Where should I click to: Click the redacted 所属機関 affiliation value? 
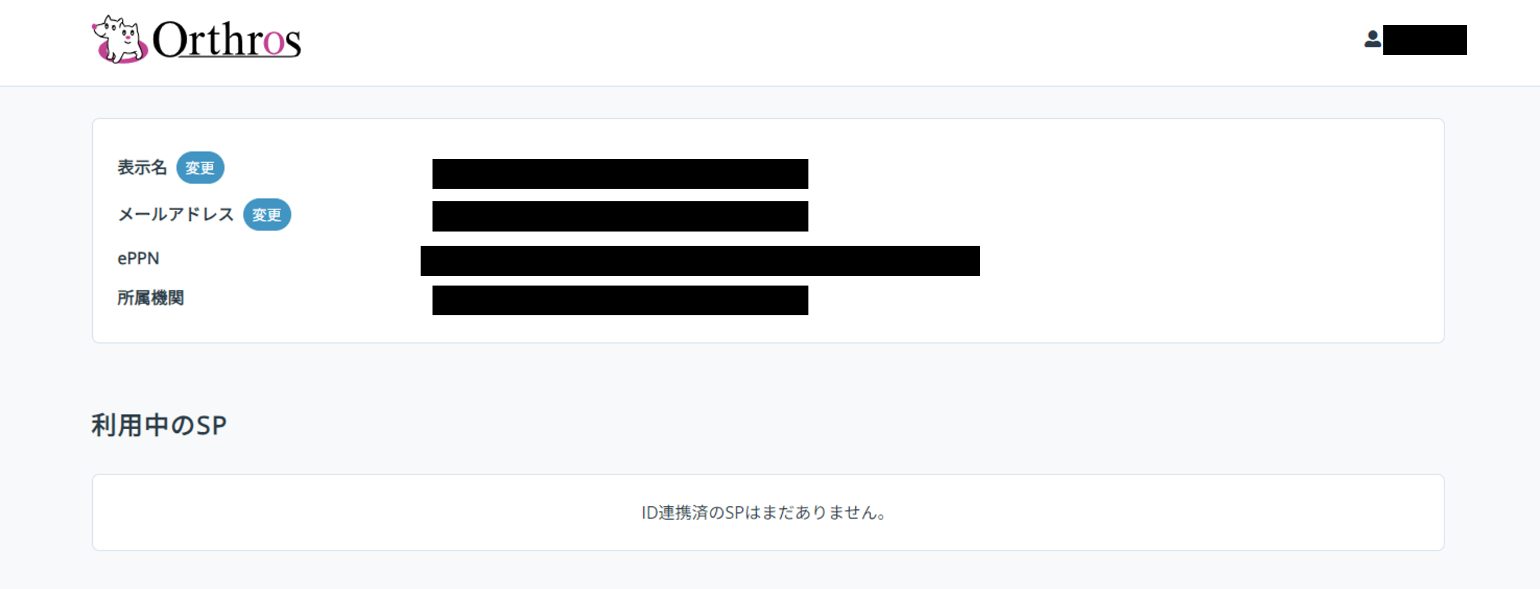pos(620,300)
